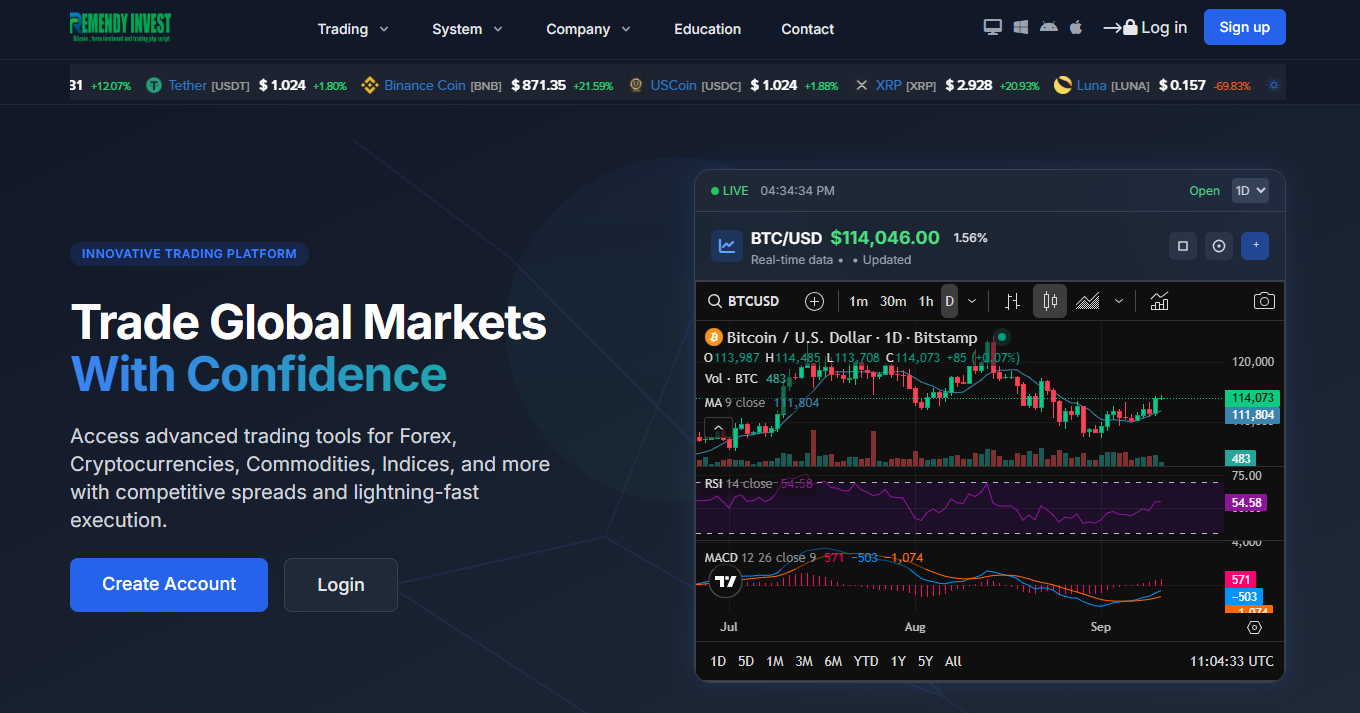Select the 1h interval

click(926, 301)
